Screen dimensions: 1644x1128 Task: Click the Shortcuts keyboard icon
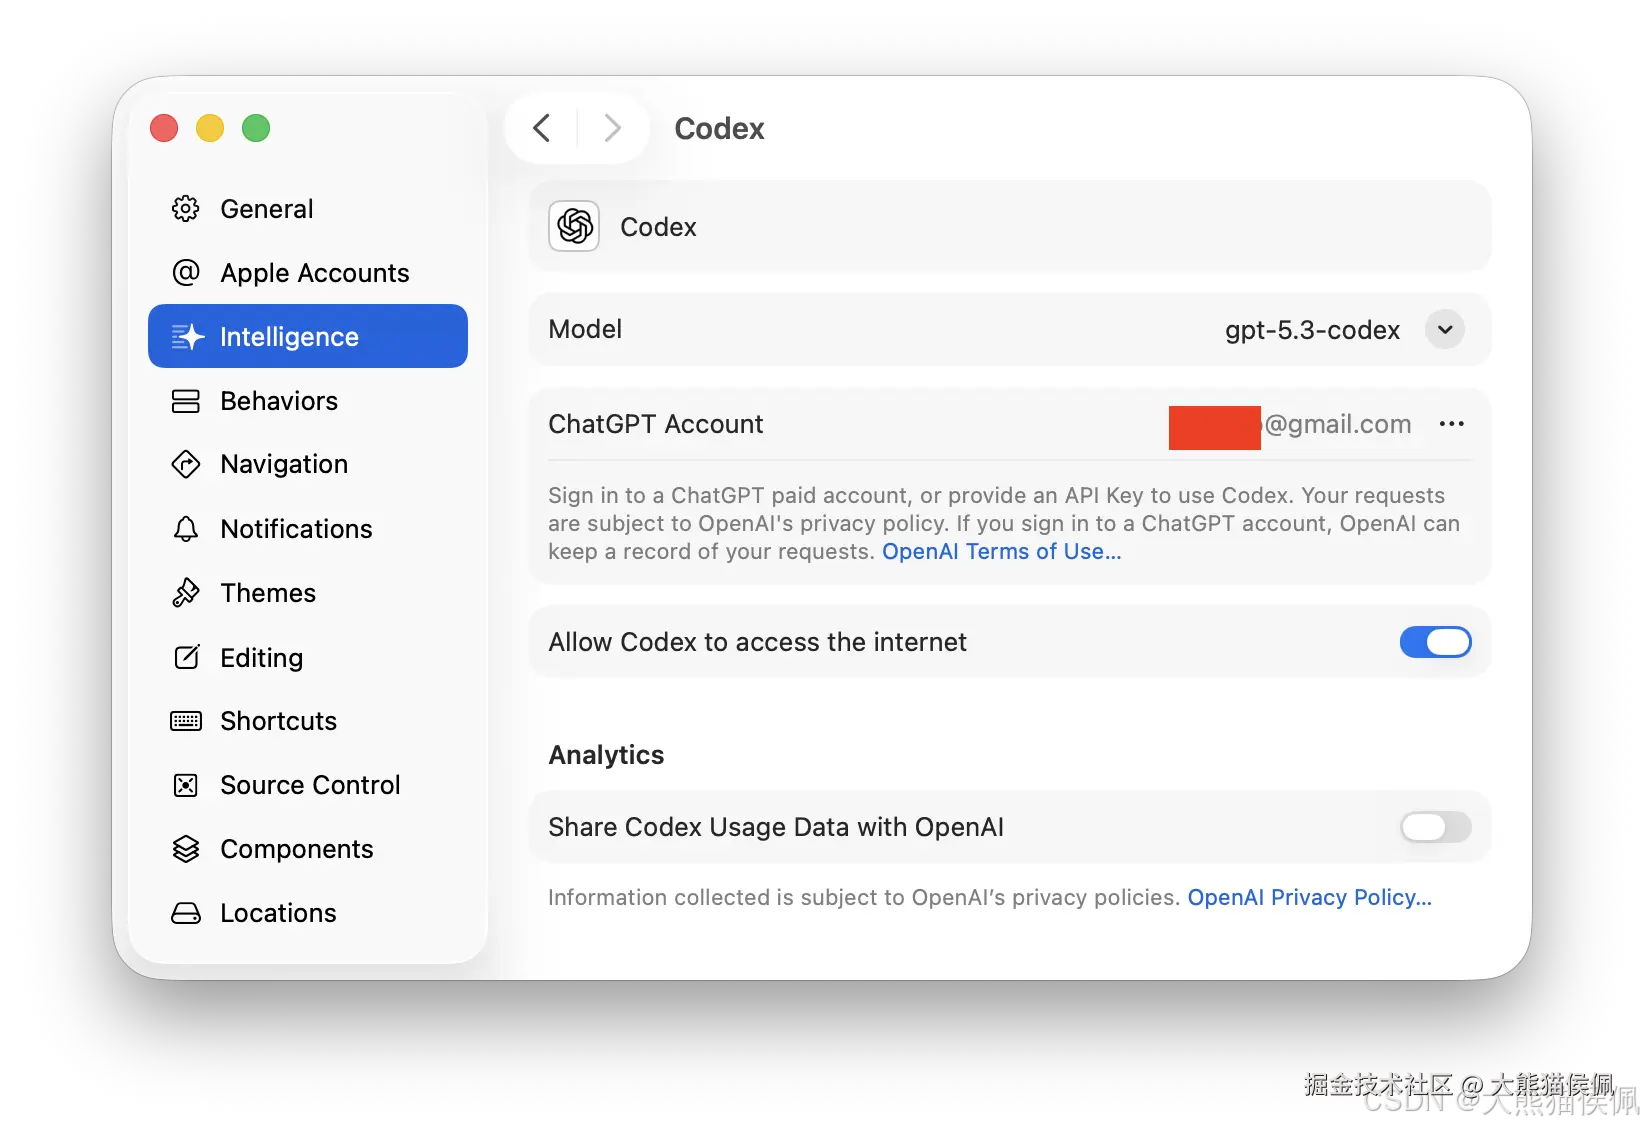[x=186, y=721]
